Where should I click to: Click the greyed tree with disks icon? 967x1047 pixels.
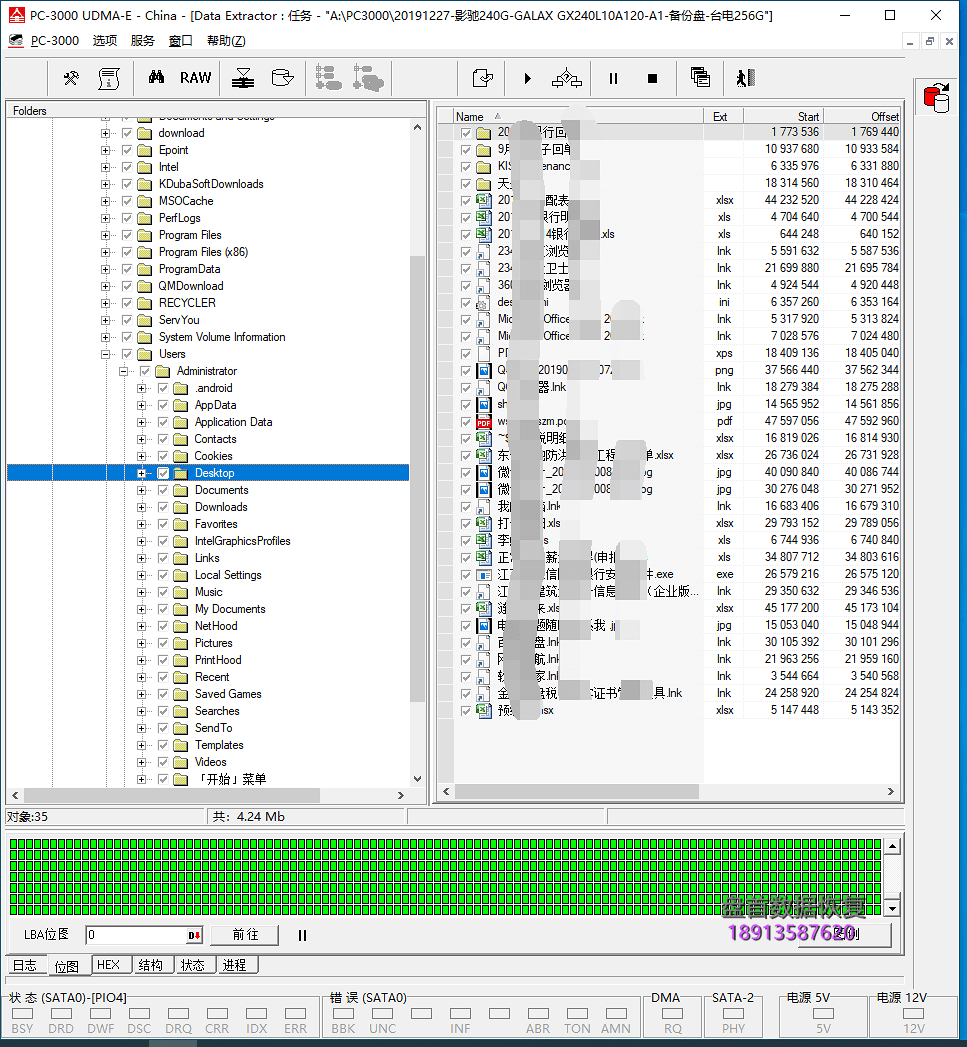(x=368, y=78)
